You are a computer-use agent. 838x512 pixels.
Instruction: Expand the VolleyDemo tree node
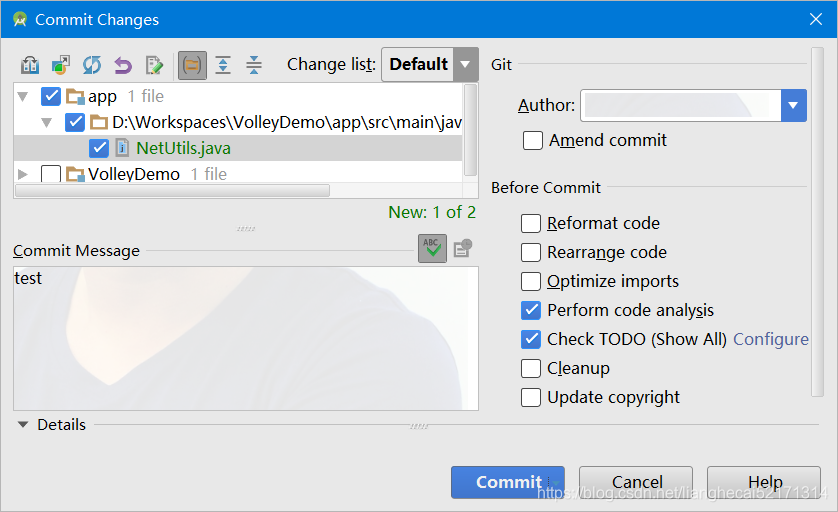pos(22,174)
